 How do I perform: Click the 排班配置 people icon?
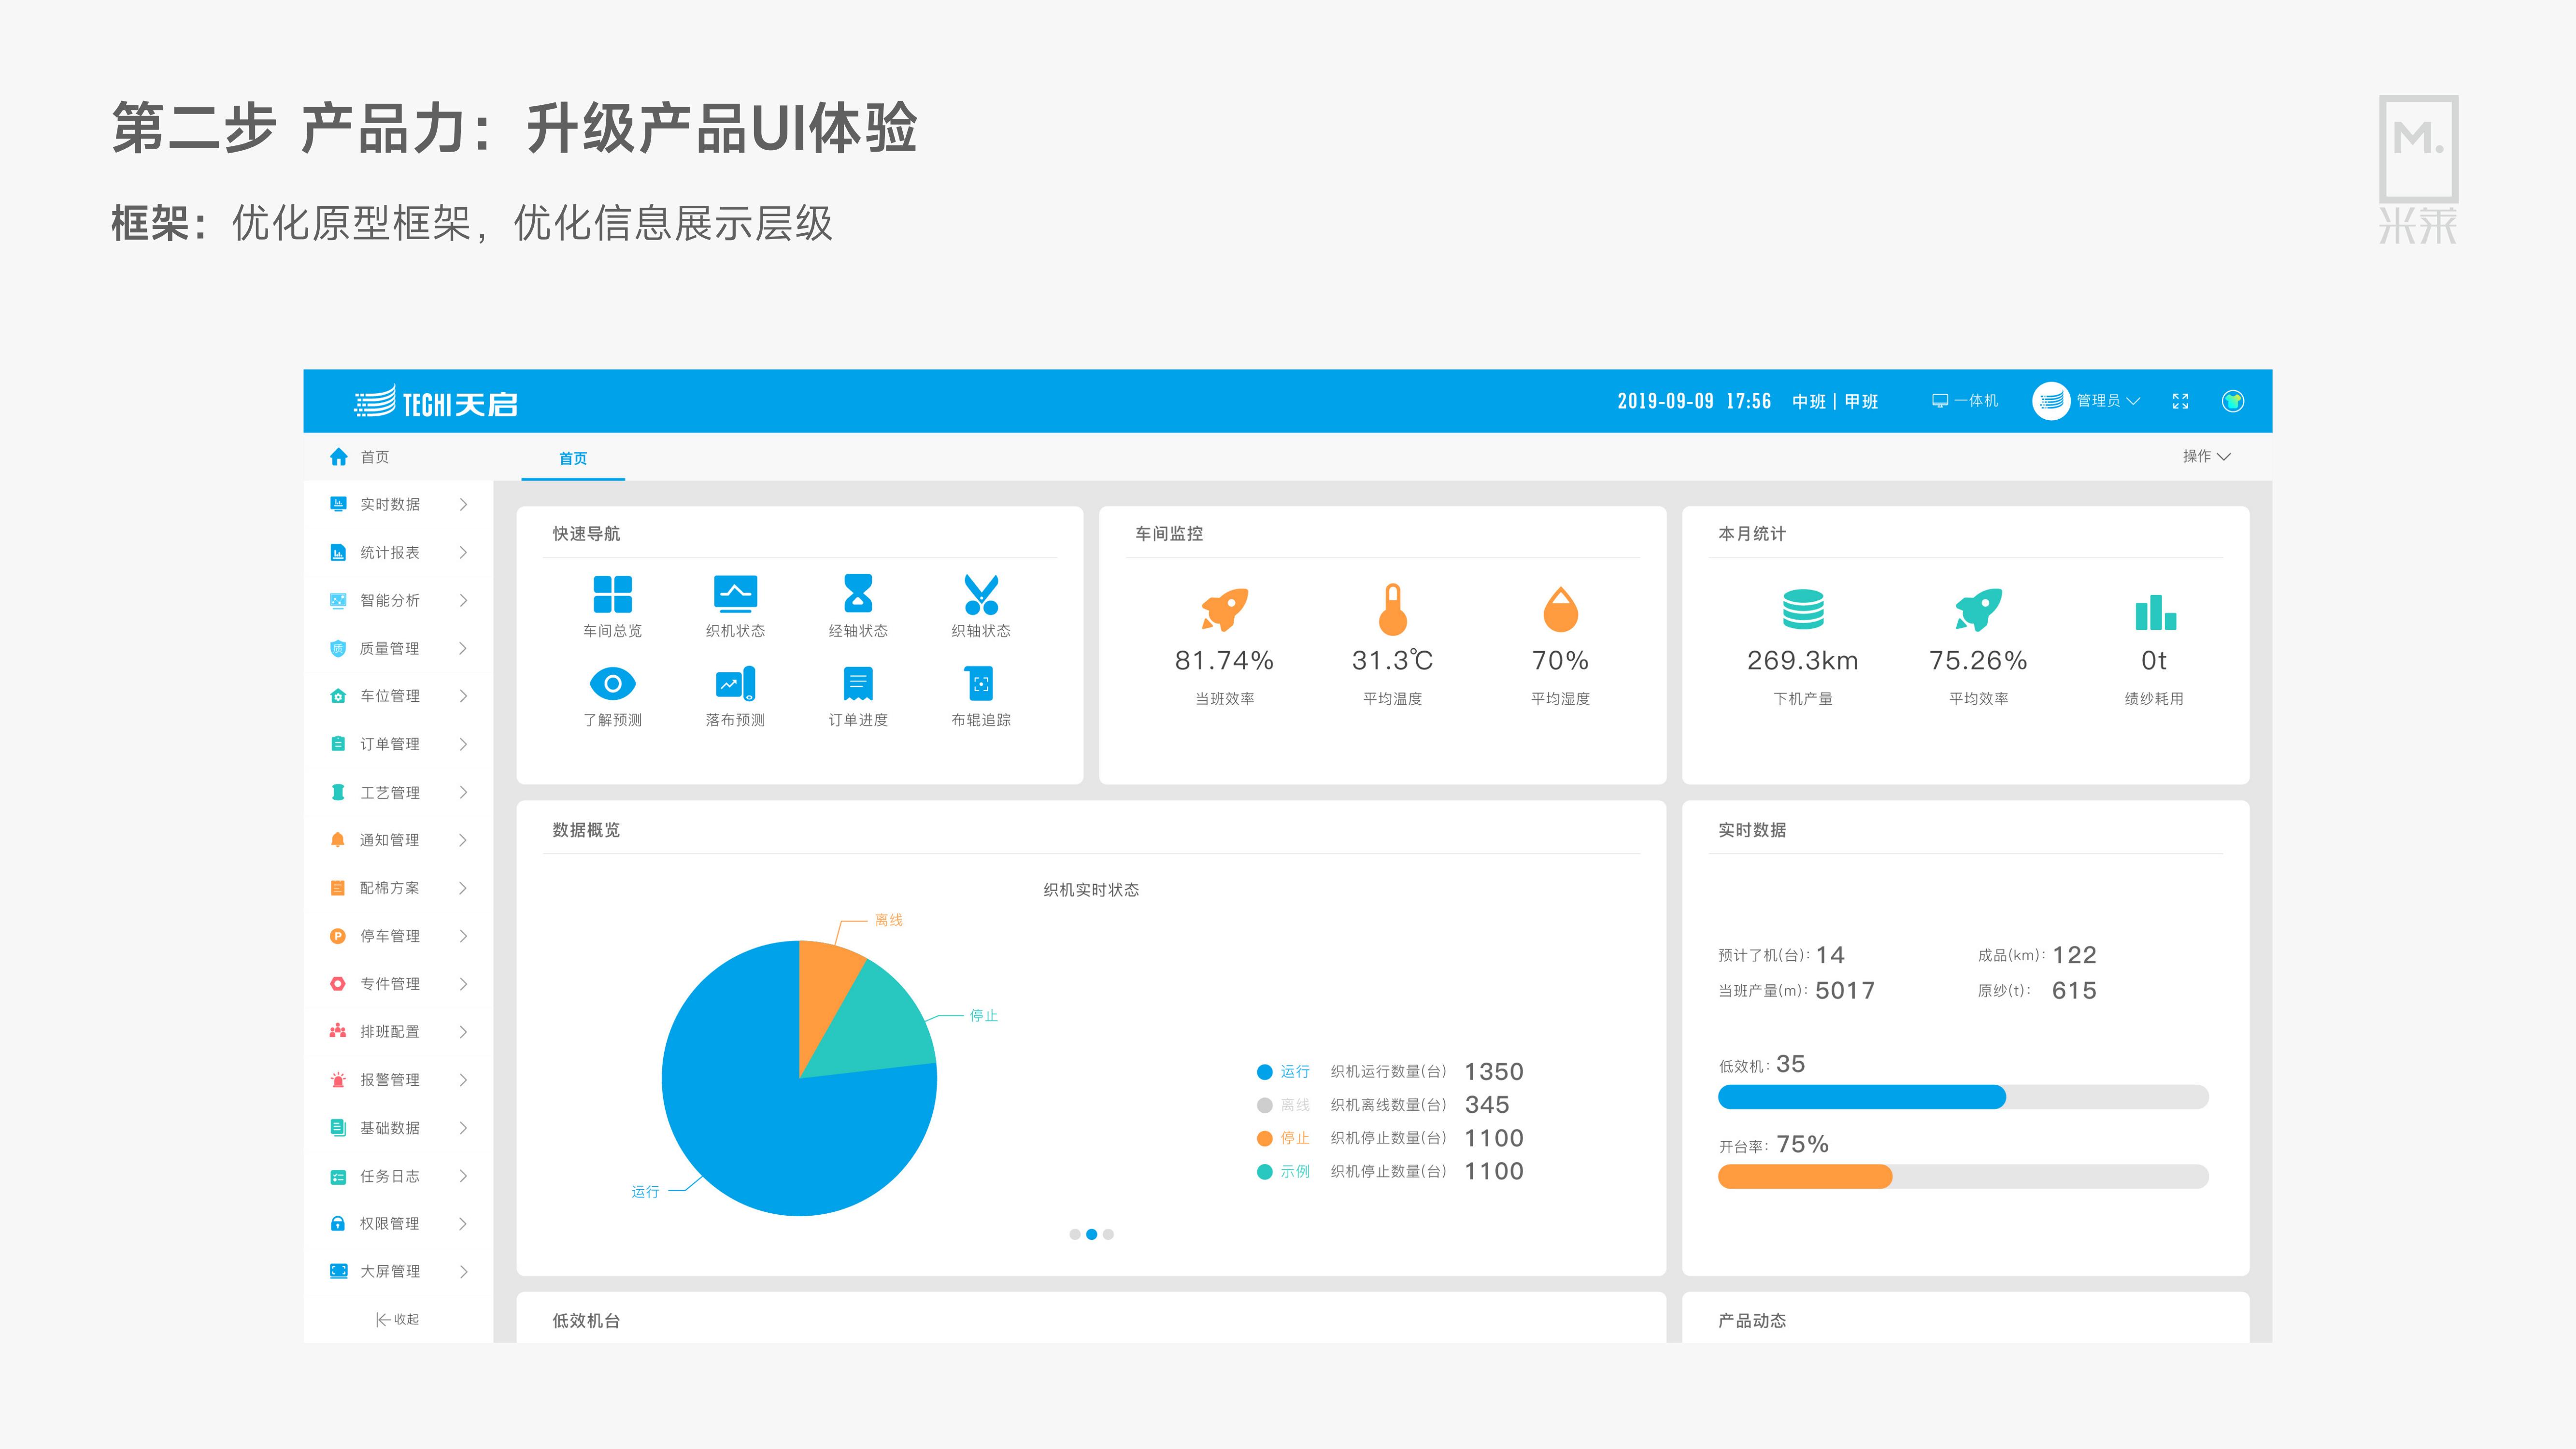(x=338, y=1031)
